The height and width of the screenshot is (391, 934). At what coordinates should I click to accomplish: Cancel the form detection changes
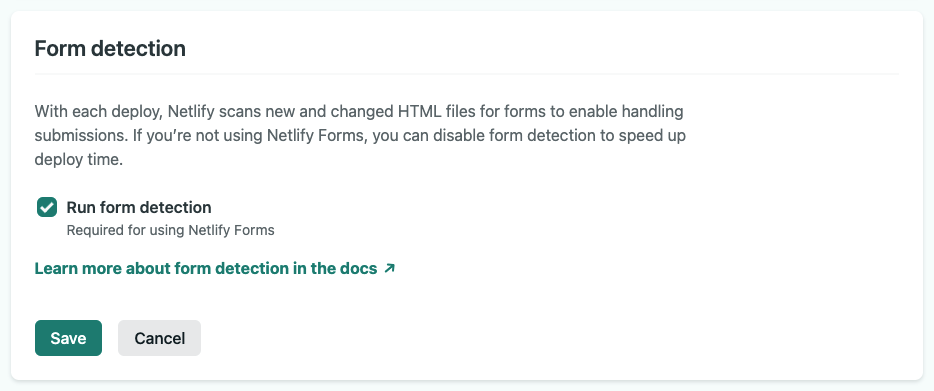[x=159, y=338]
